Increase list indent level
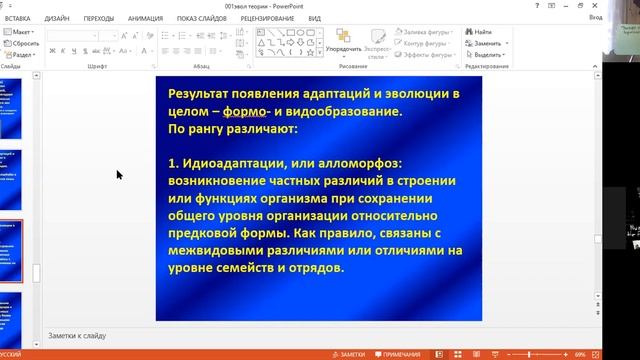Viewport: 640px width, 360px height. 211,36
